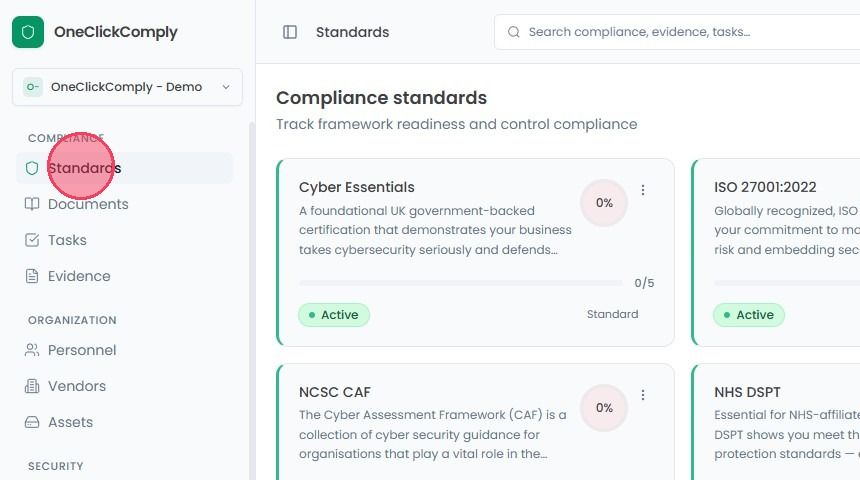Click Cyber Essentials progress bar
This screenshot has width=860, height=480.
[461, 283]
